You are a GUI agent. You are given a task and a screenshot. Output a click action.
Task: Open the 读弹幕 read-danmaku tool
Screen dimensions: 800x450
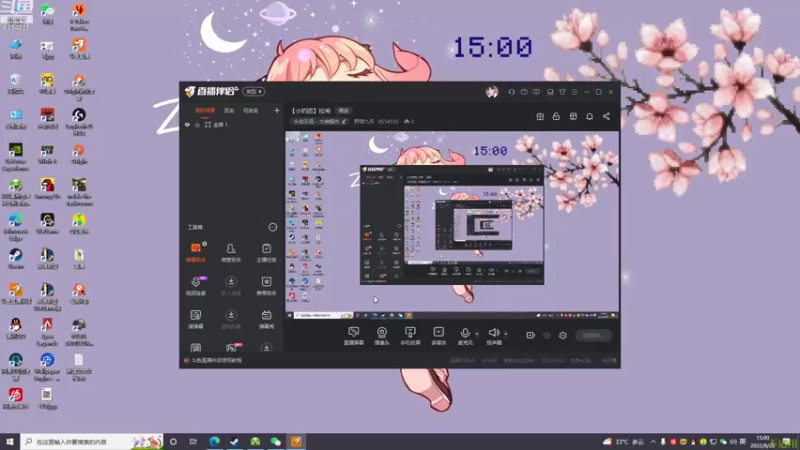pos(195,319)
